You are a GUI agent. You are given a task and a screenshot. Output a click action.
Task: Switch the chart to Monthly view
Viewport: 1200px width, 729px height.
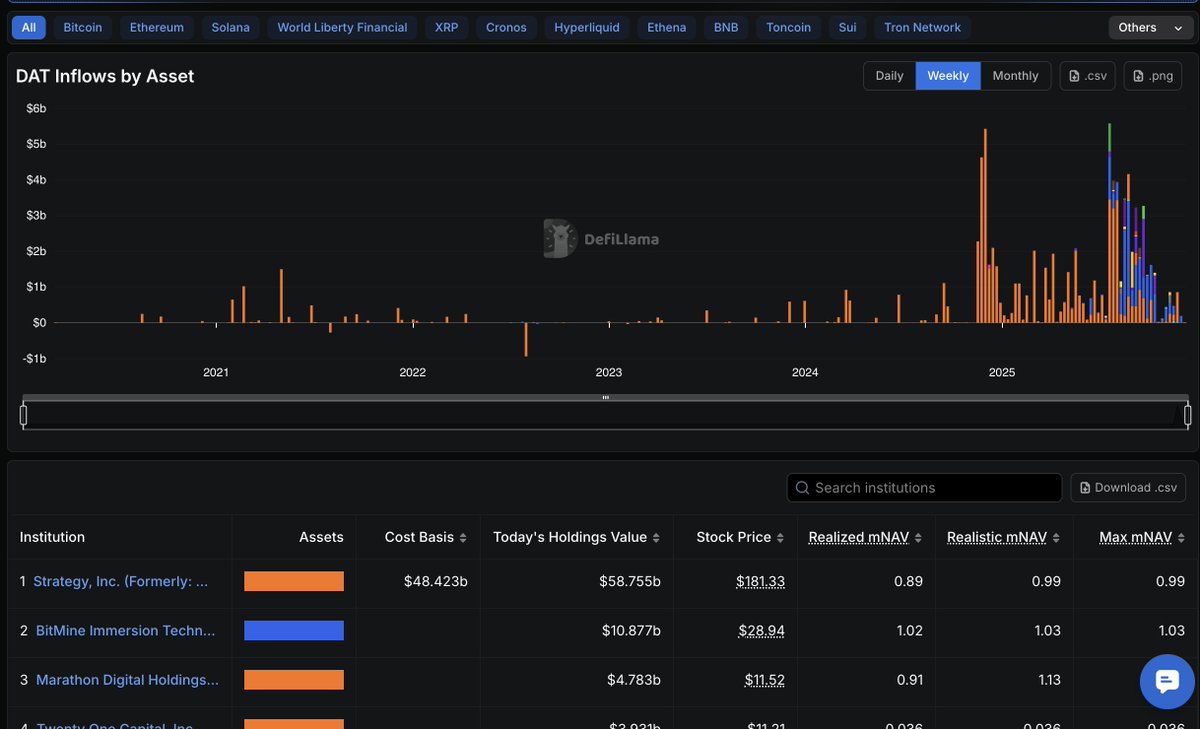pyautogui.click(x=1015, y=75)
